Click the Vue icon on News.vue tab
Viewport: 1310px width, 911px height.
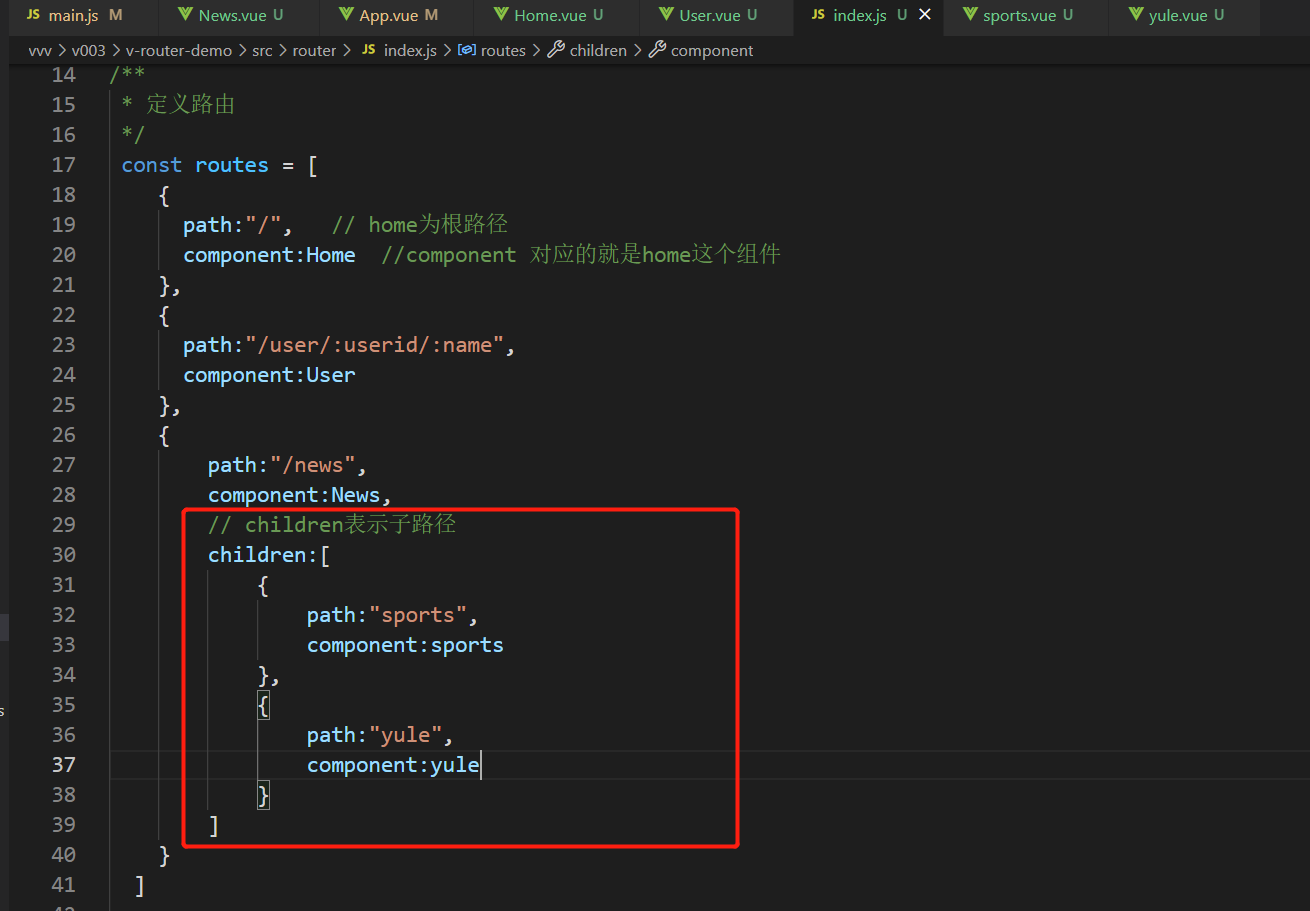tap(185, 15)
